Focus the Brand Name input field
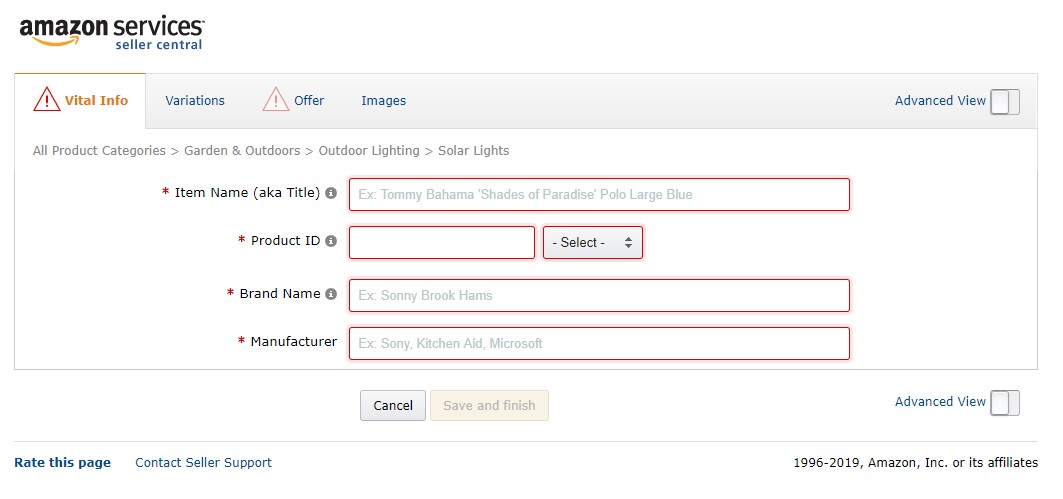Image resolution: width=1063 pixels, height=499 pixels. (599, 296)
